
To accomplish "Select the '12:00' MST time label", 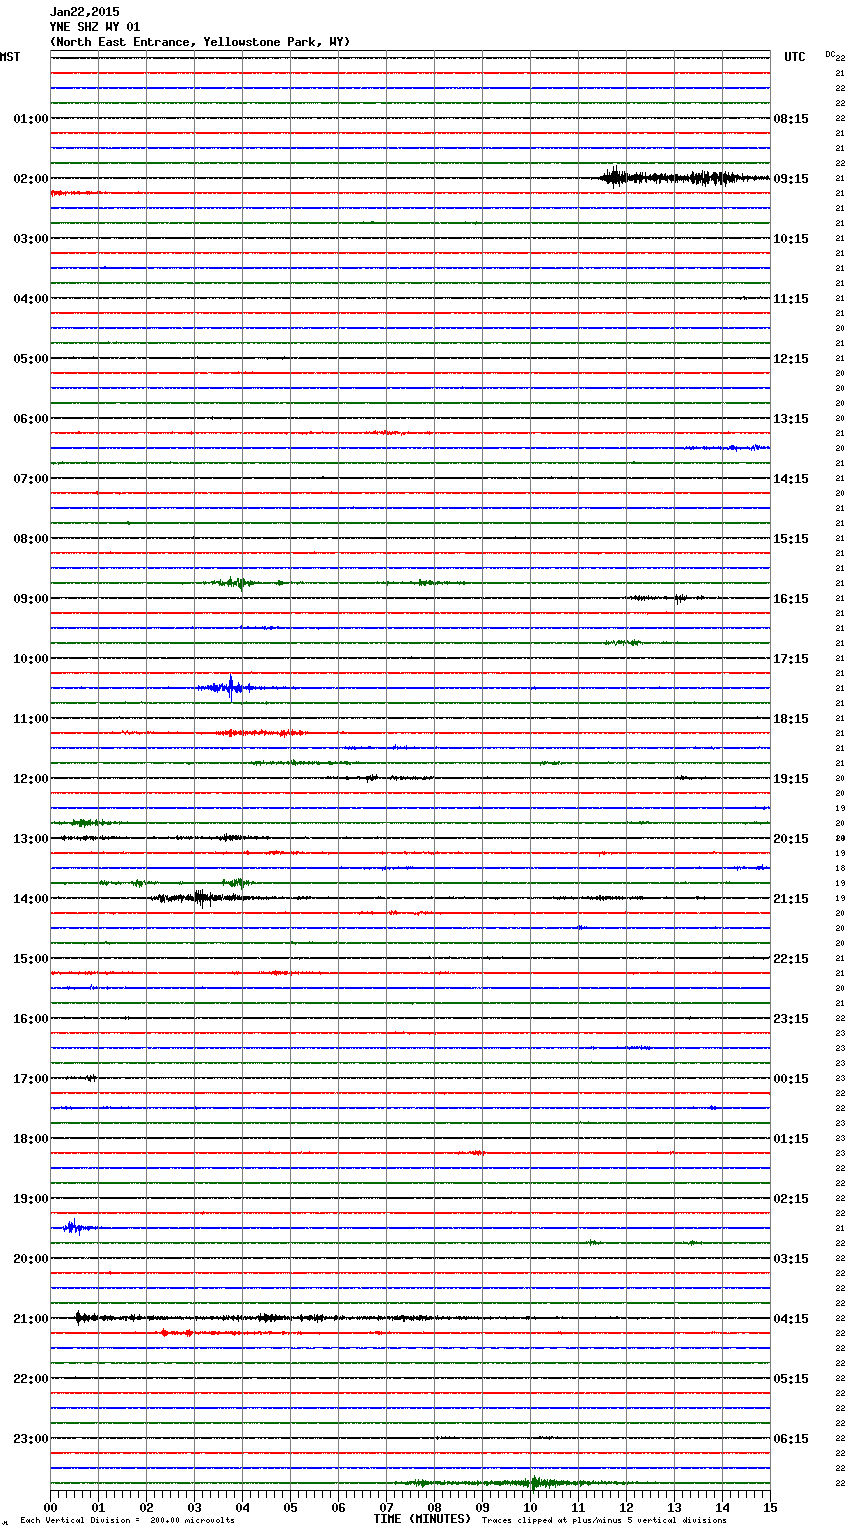I will pos(31,779).
